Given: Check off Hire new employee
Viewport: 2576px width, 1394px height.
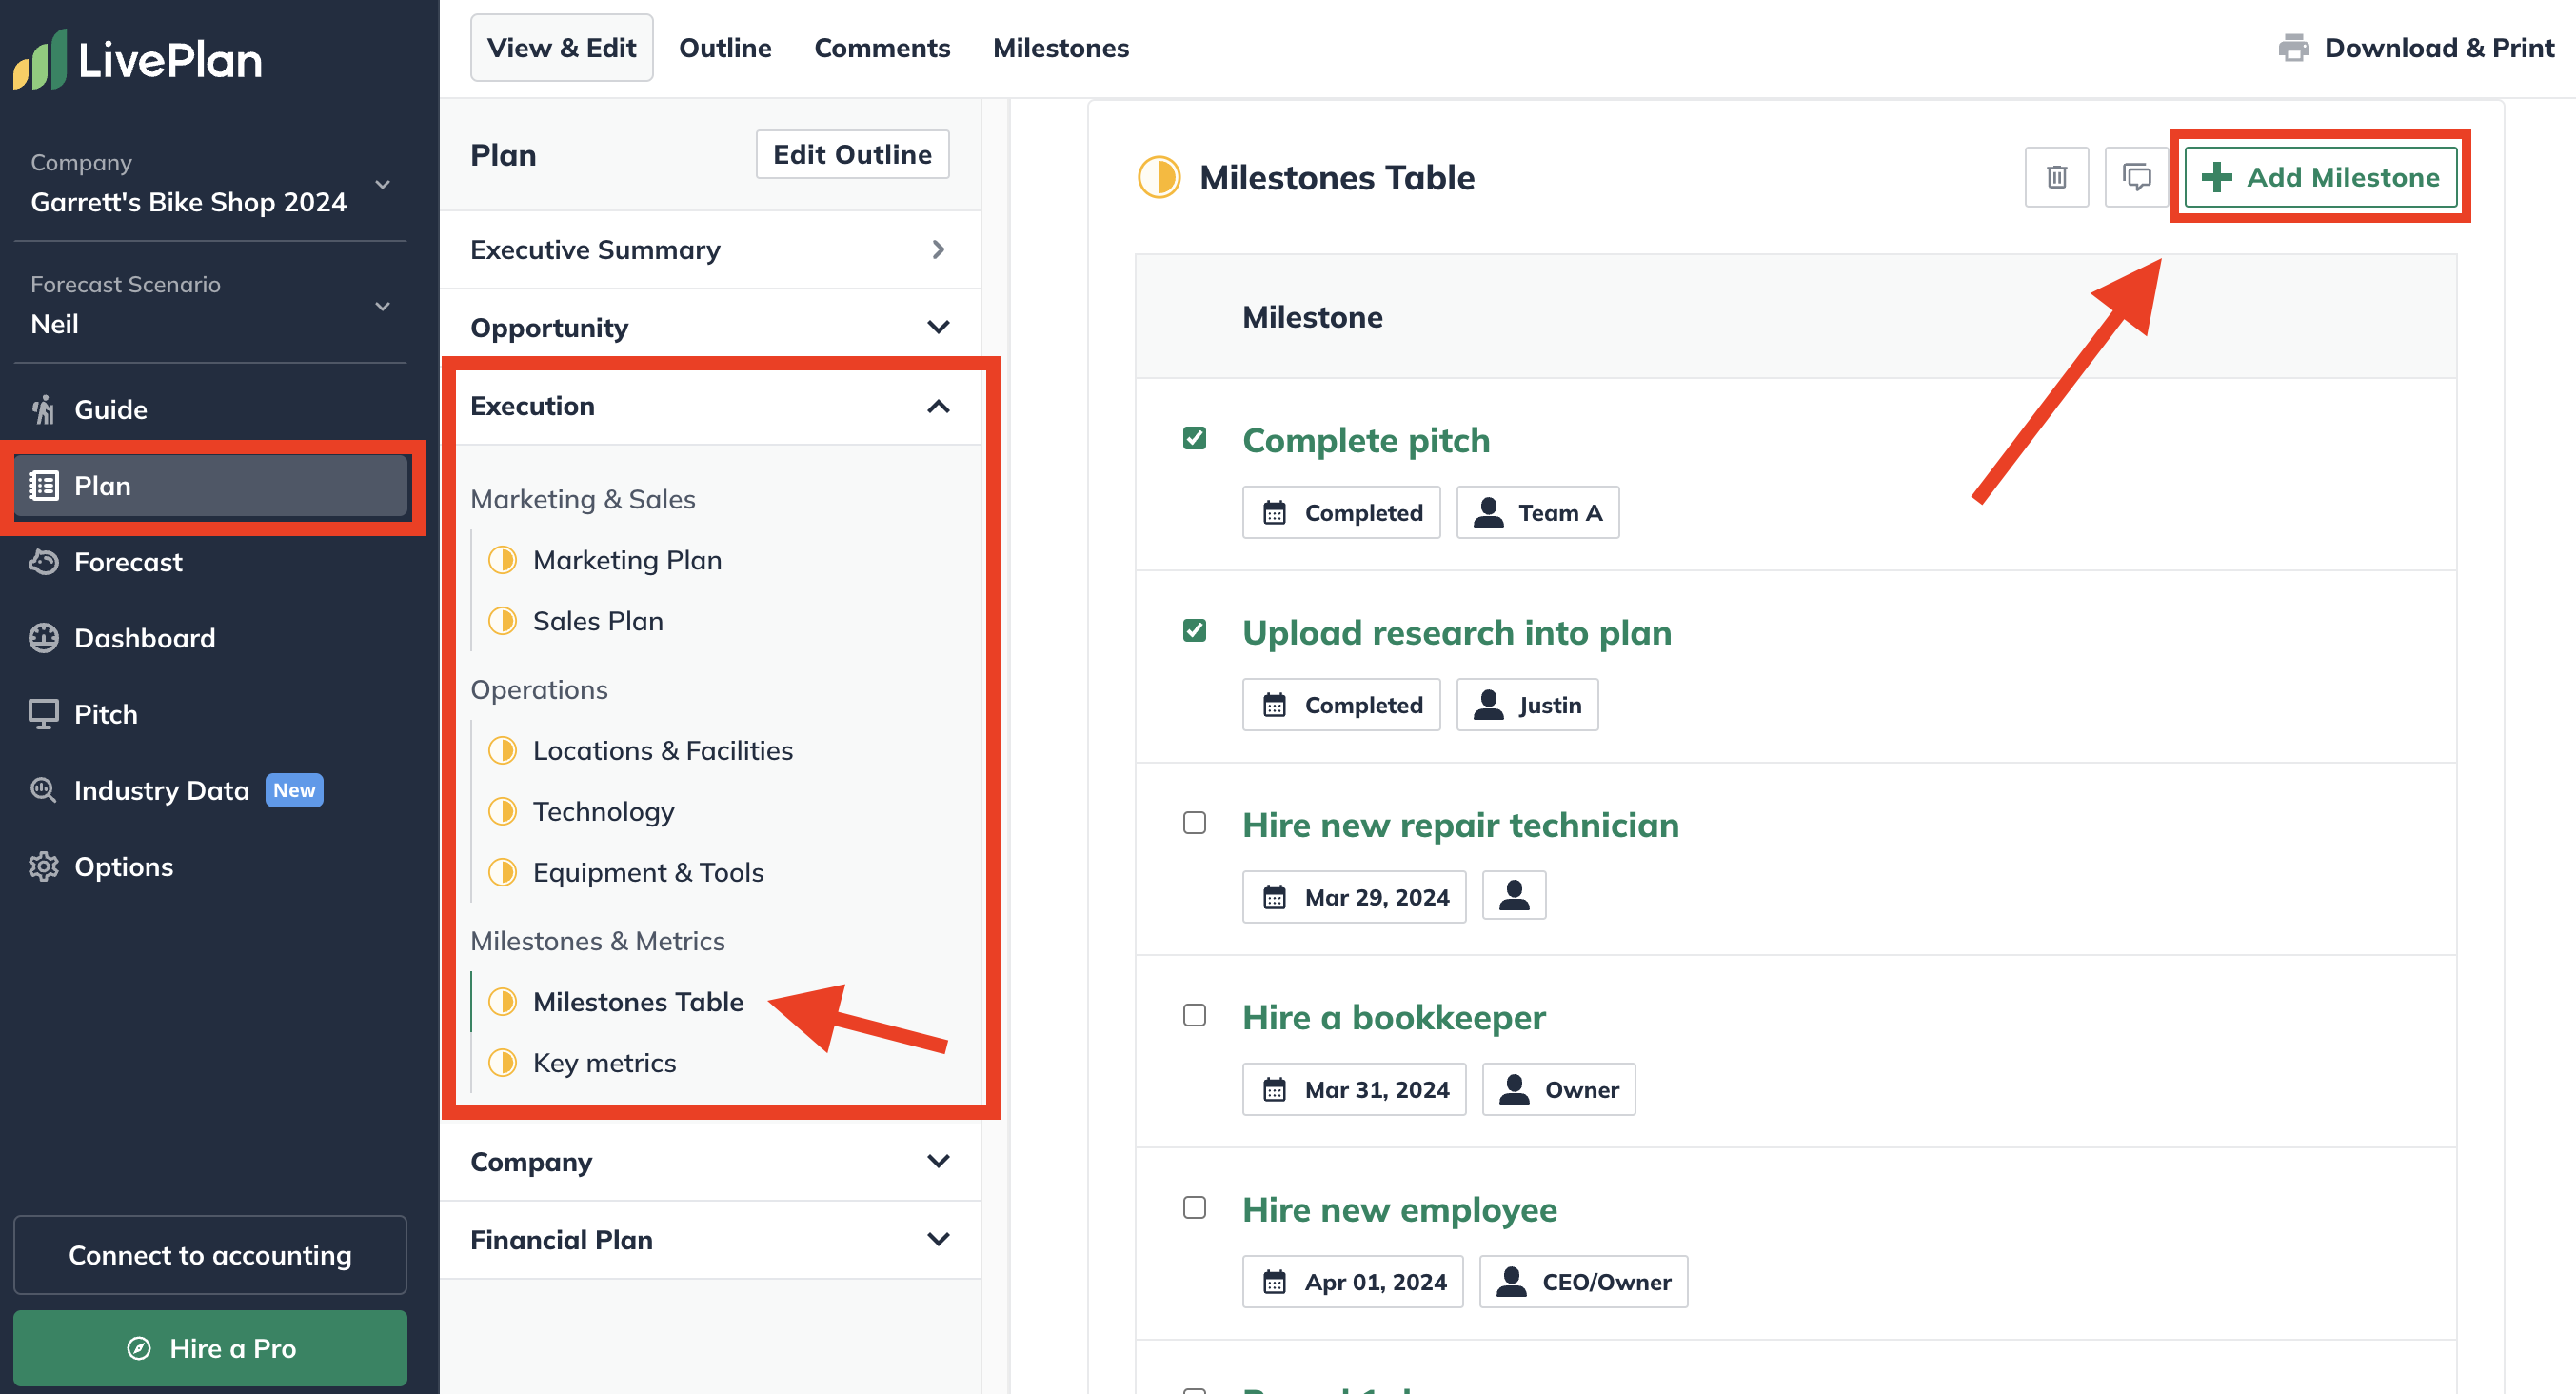Looking at the screenshot, I should (1194, 1207).
